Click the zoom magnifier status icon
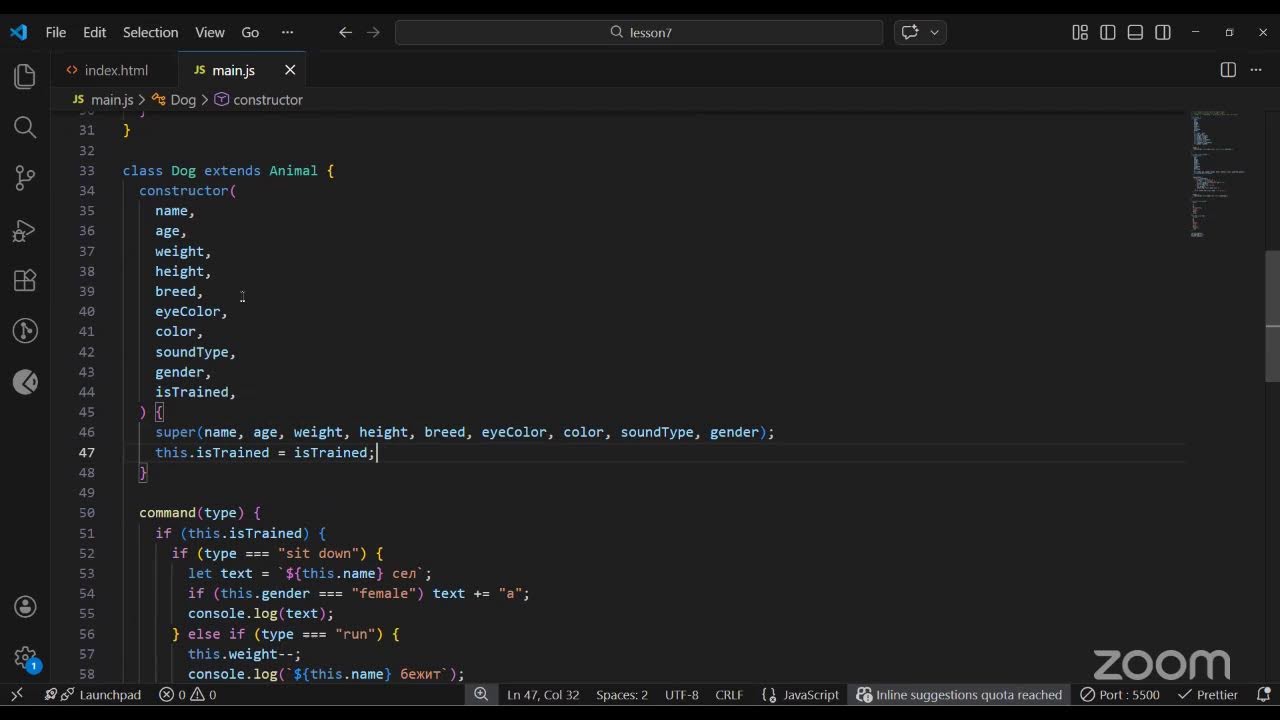This screenshot has height=720, width=1280. pyautogui.click(x=481, y=694)
